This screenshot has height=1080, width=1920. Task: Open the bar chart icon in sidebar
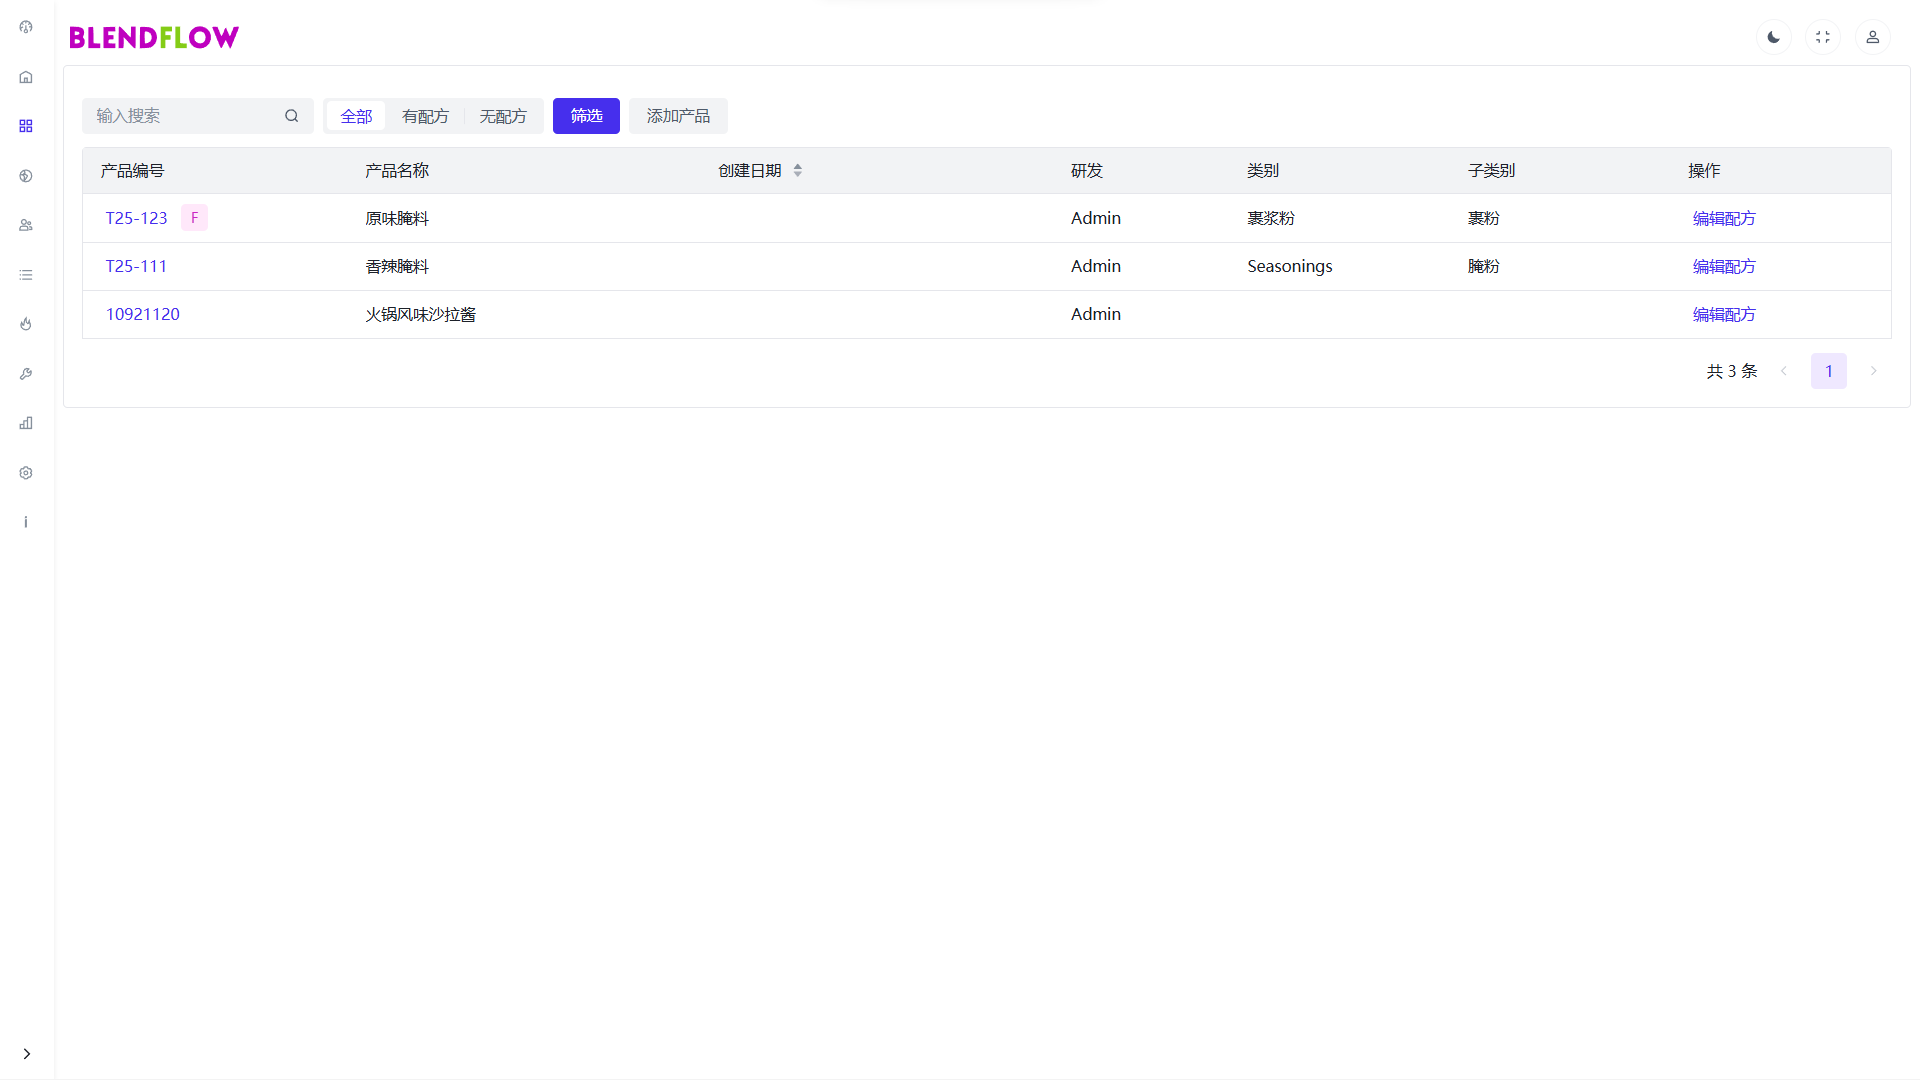click(x=26, y=423)
